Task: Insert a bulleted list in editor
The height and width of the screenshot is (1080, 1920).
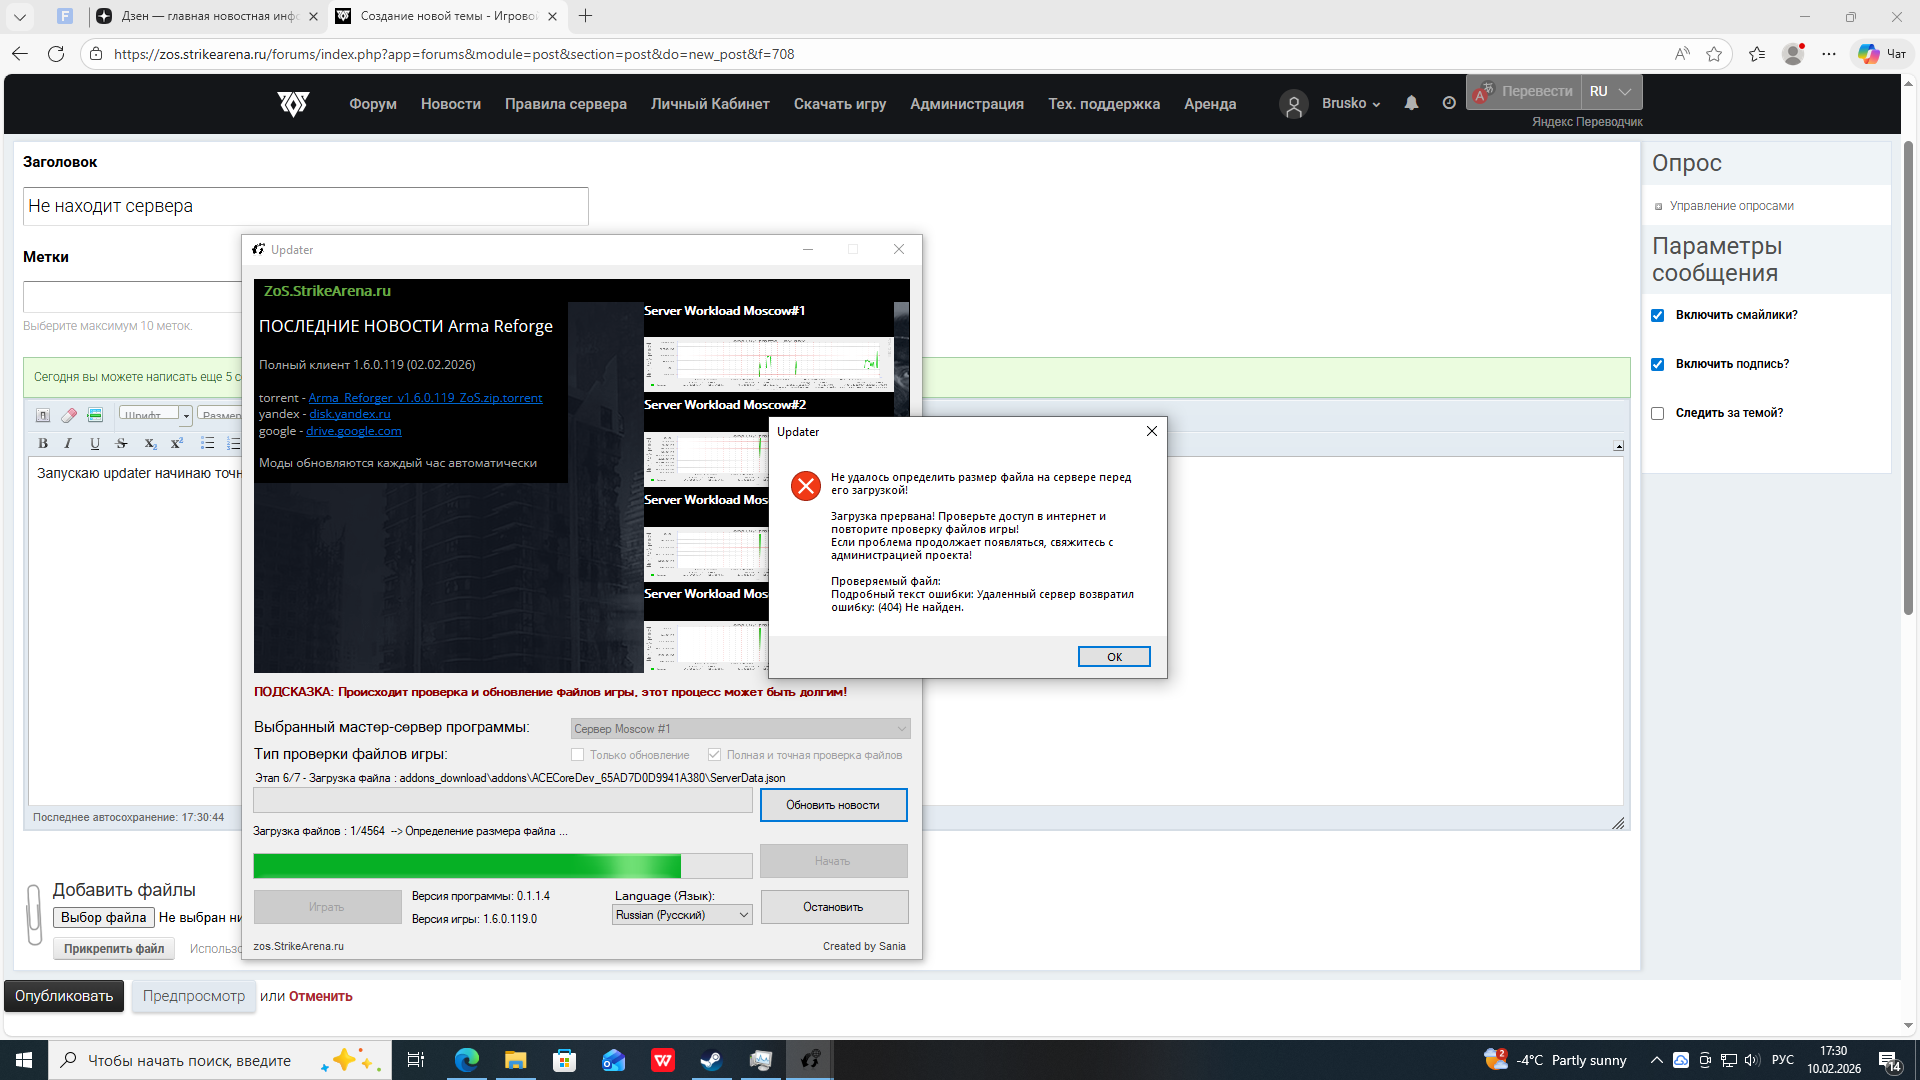Action: [207, 443]
